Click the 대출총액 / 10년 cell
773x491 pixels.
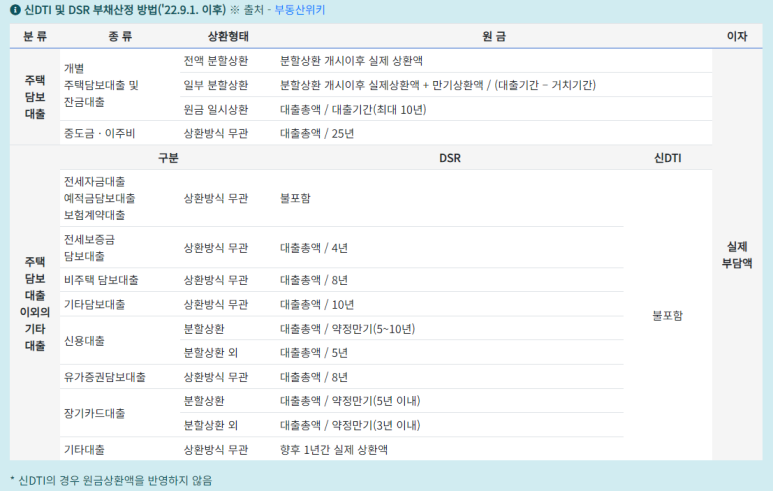pyautogui.click(x=317, y=304)
